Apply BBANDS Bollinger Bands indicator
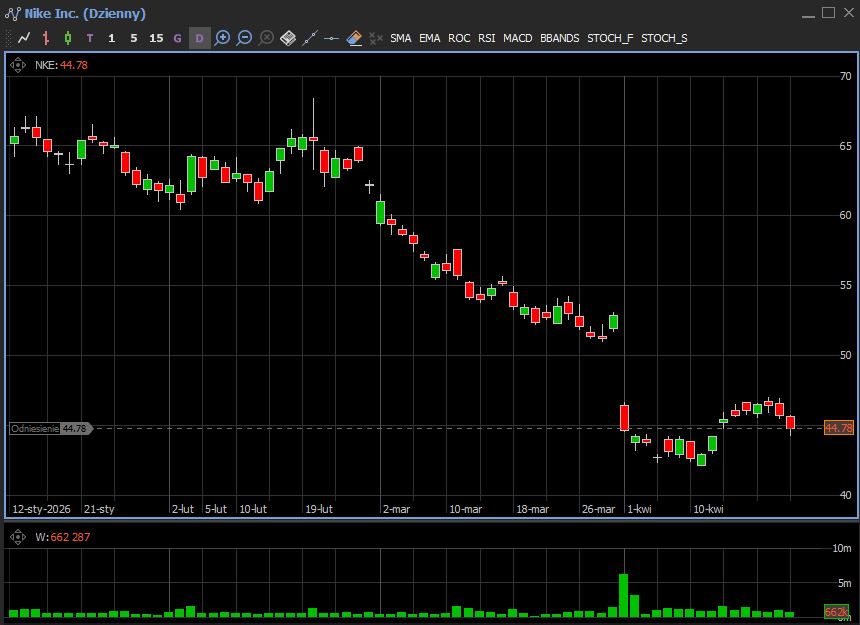860x625 pixels. [559, 38]
